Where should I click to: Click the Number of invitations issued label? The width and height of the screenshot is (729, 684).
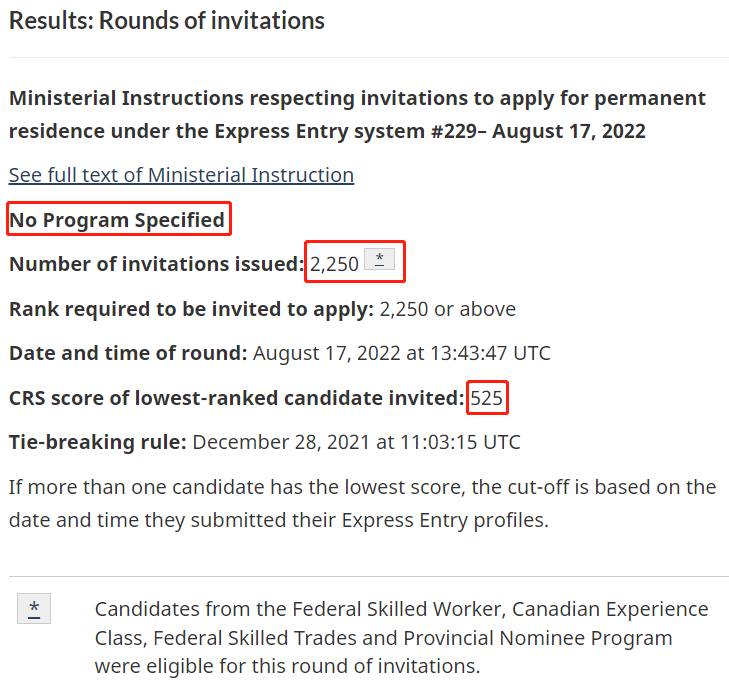(x=157, y=264)
